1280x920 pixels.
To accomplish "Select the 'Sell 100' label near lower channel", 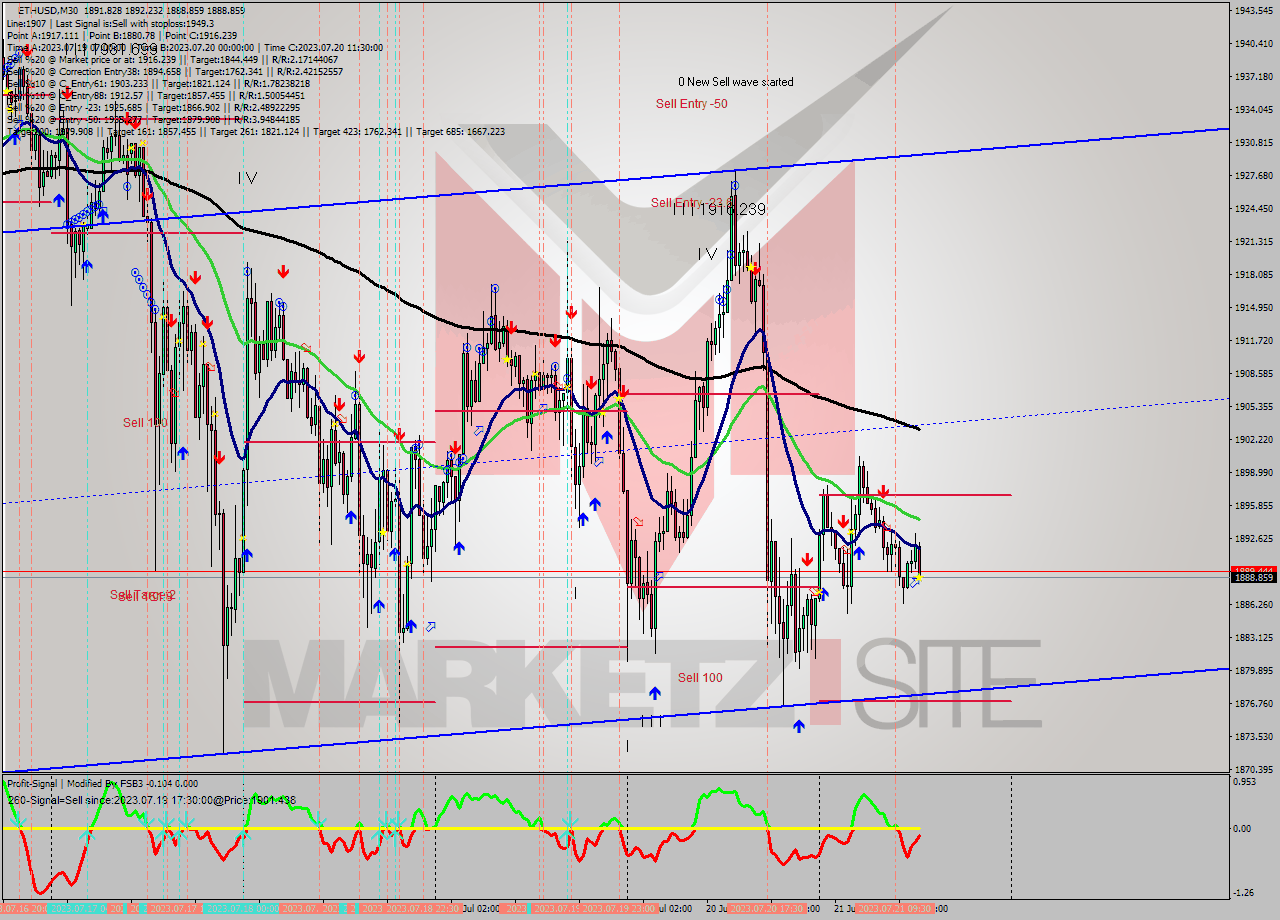I will tap(700, 677).
